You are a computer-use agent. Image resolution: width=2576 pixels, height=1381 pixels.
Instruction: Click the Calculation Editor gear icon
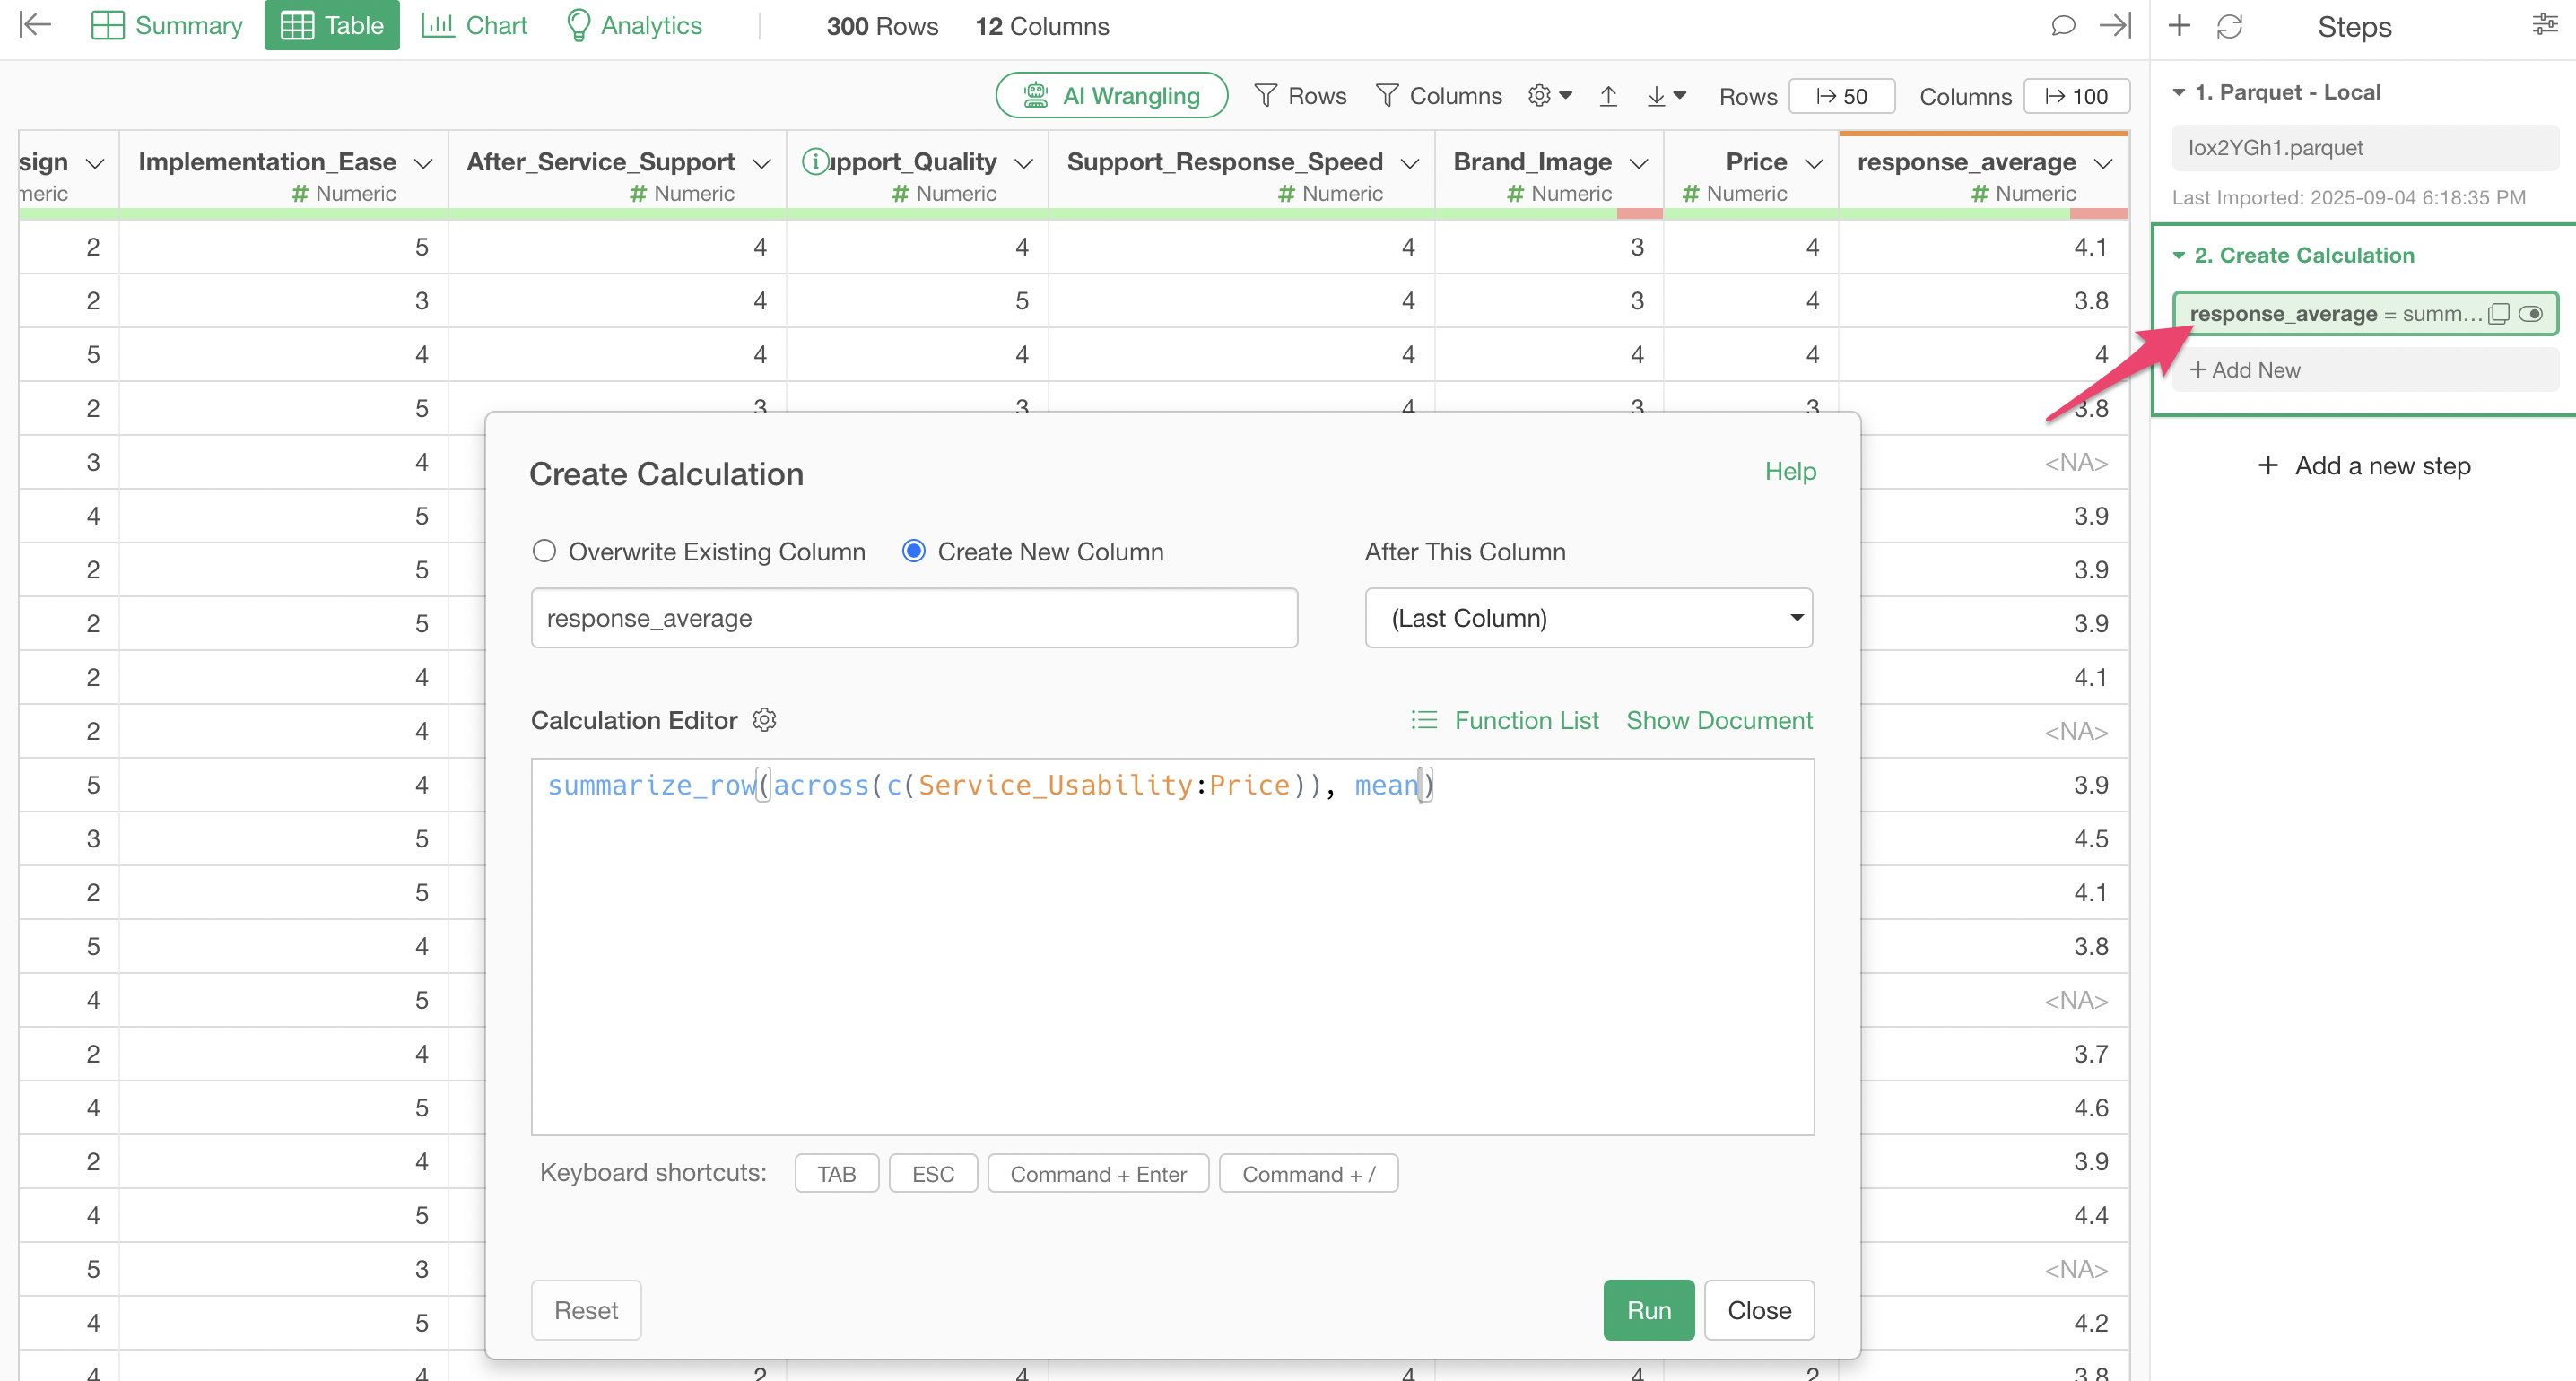tap(764, 720)
